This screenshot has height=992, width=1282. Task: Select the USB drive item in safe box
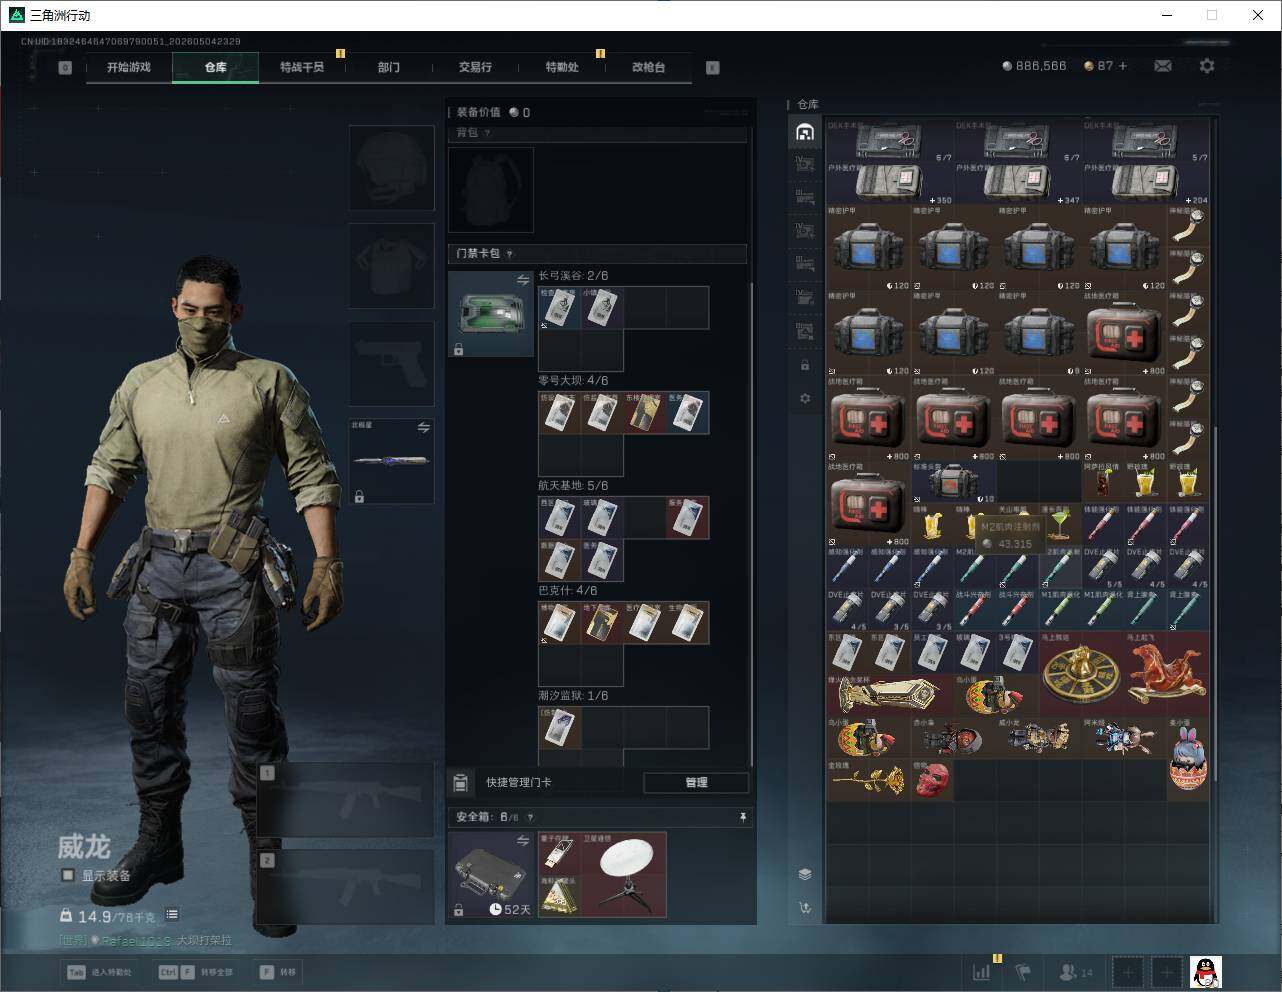tap(560, 853)
